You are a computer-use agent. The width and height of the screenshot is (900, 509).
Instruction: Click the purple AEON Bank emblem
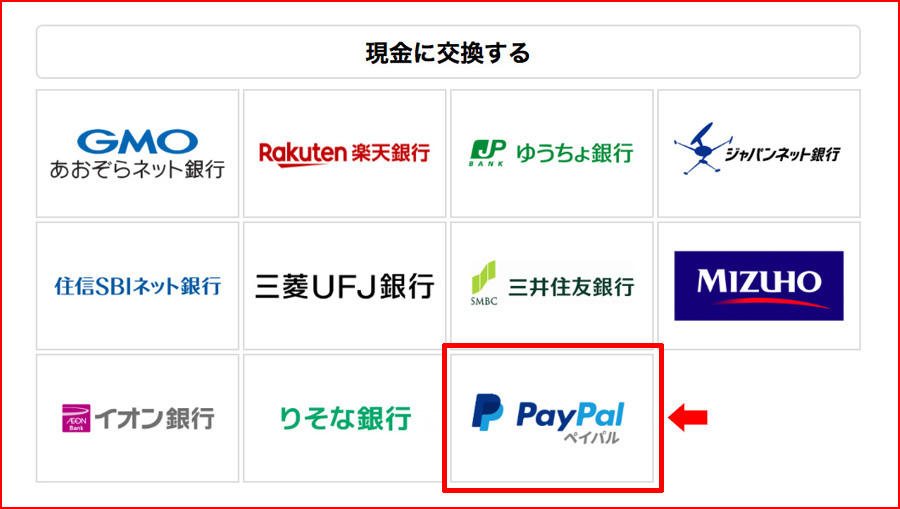click(76, 418)
